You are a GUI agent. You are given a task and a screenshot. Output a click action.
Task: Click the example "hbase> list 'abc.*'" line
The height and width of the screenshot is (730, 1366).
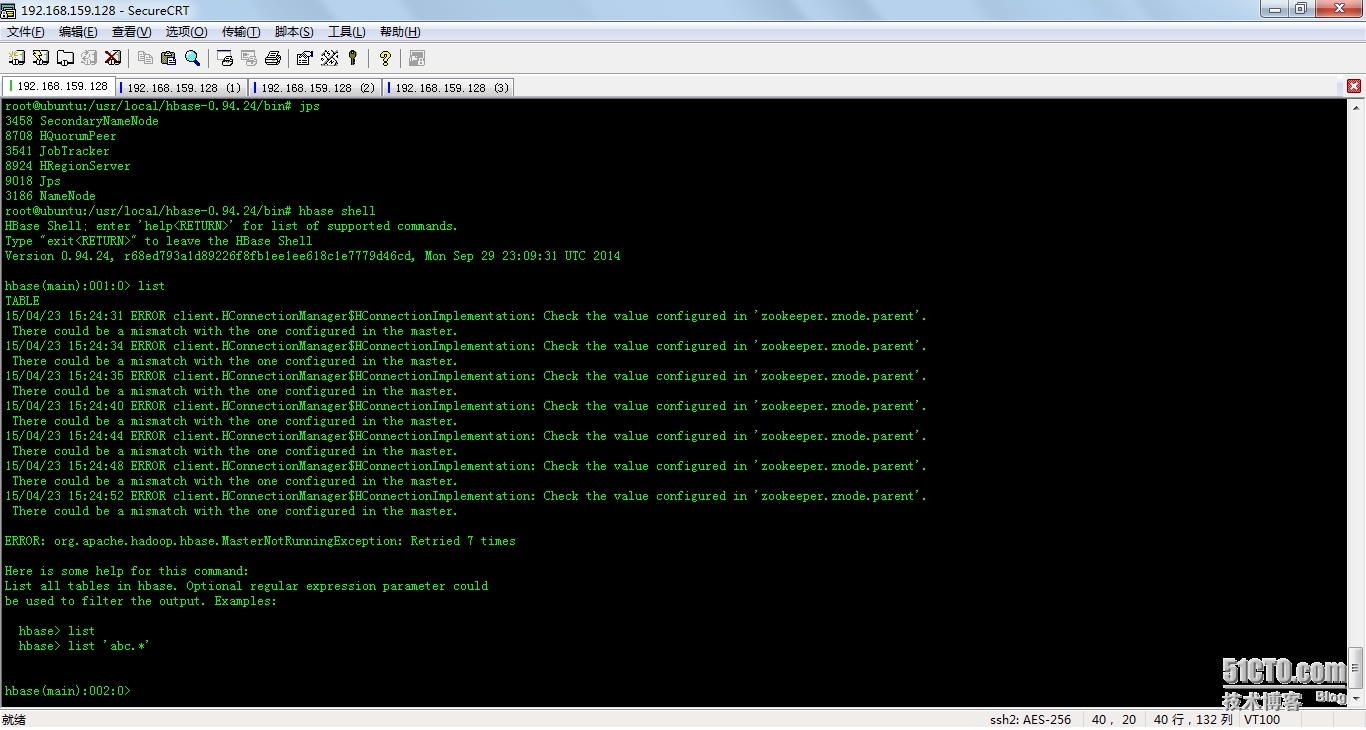(x=85, y=646)
